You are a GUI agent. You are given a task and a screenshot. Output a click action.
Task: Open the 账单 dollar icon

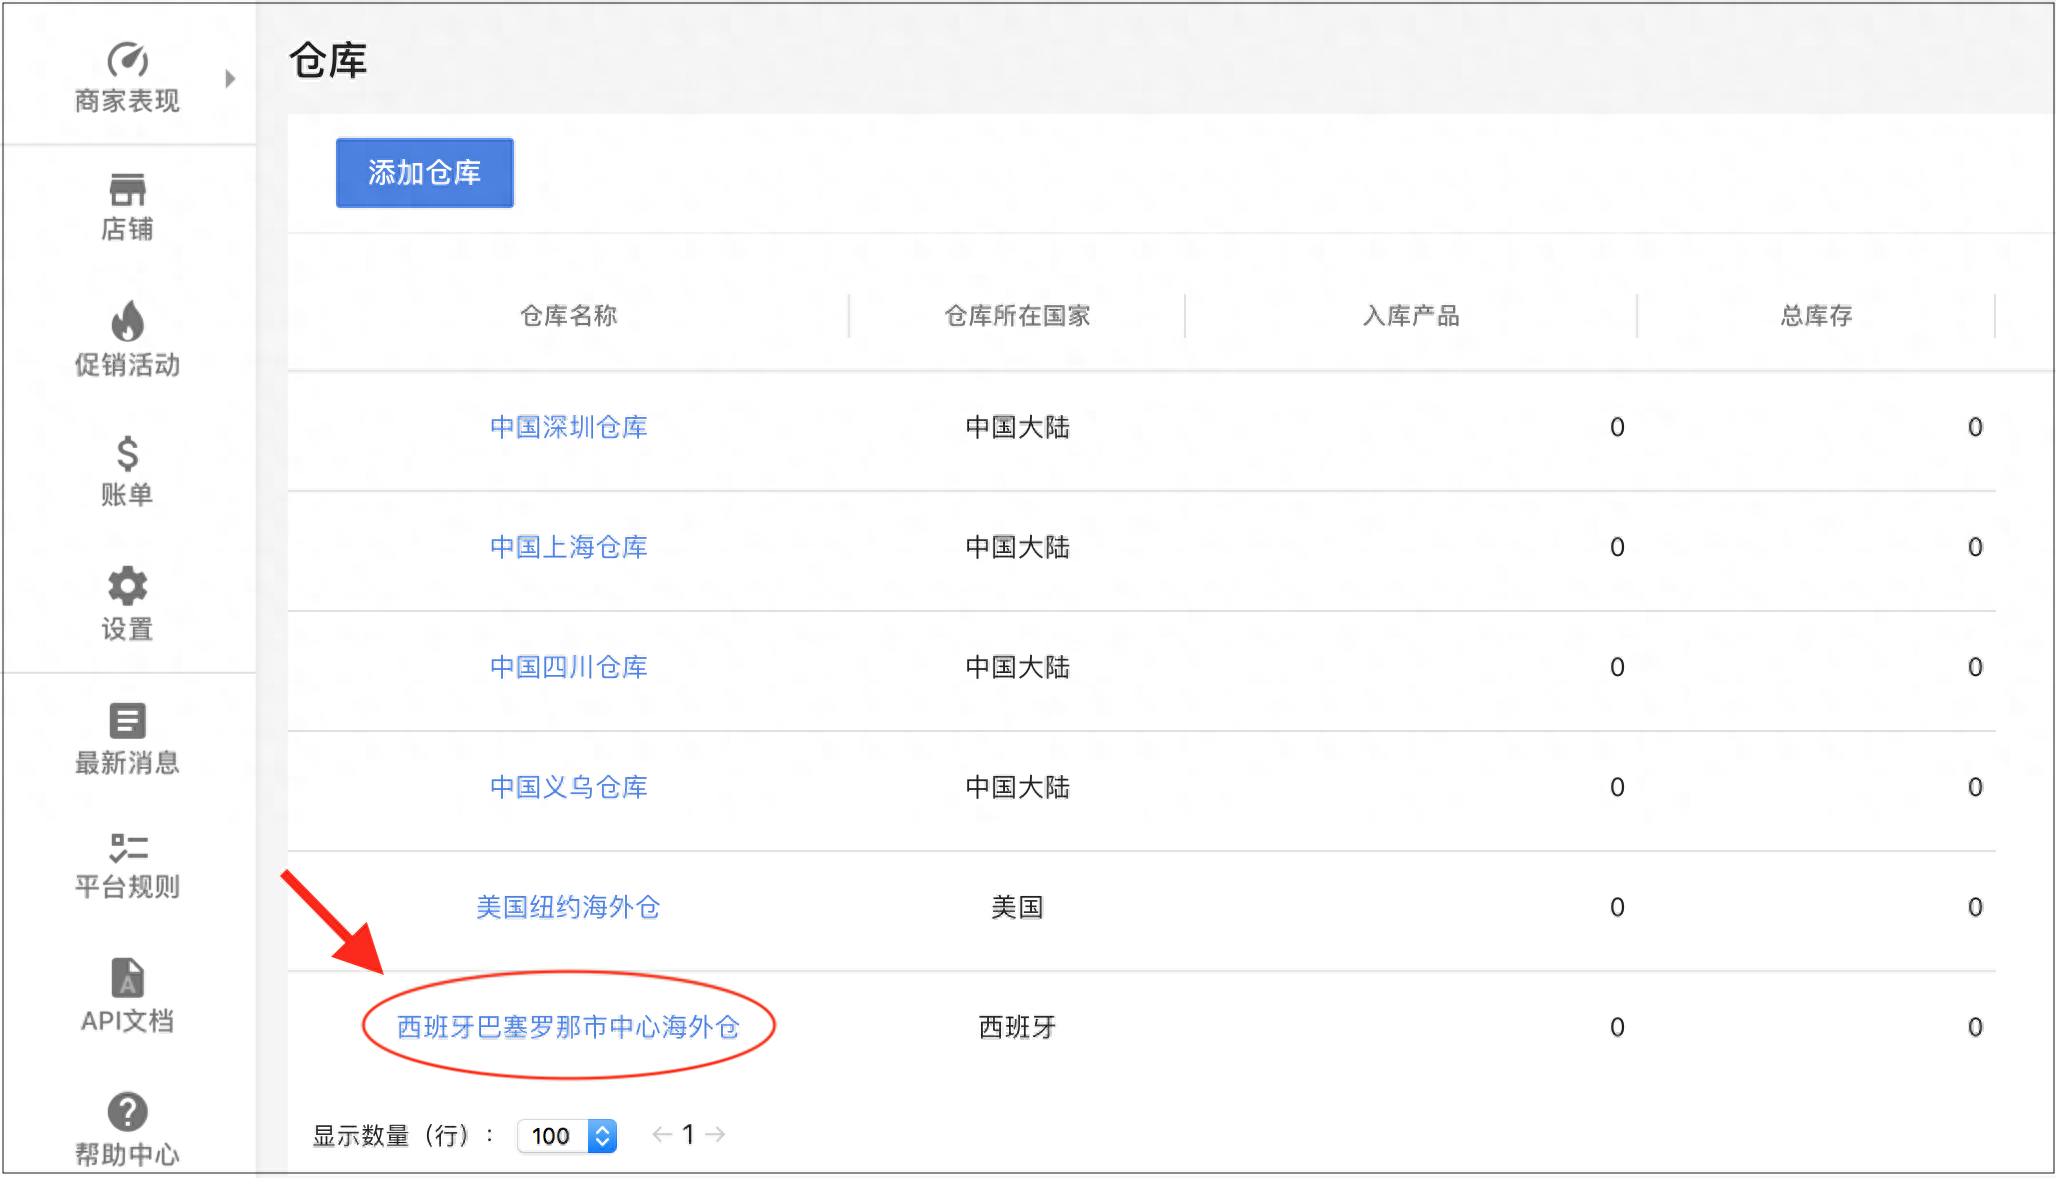[x=127, y=453]
